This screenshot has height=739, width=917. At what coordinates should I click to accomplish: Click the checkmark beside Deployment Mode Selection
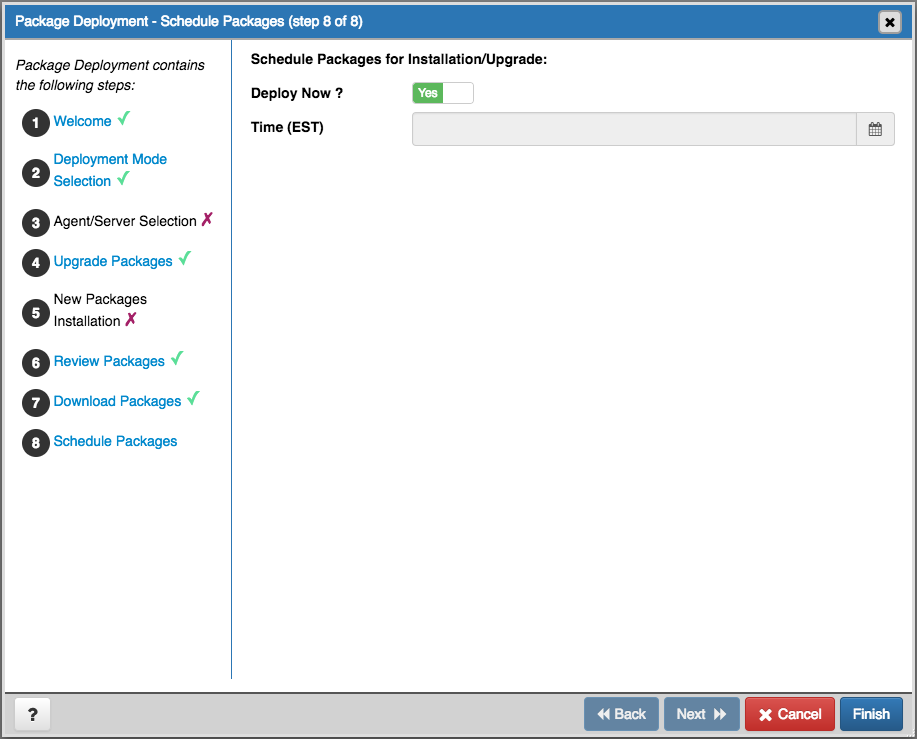point(123,178)
